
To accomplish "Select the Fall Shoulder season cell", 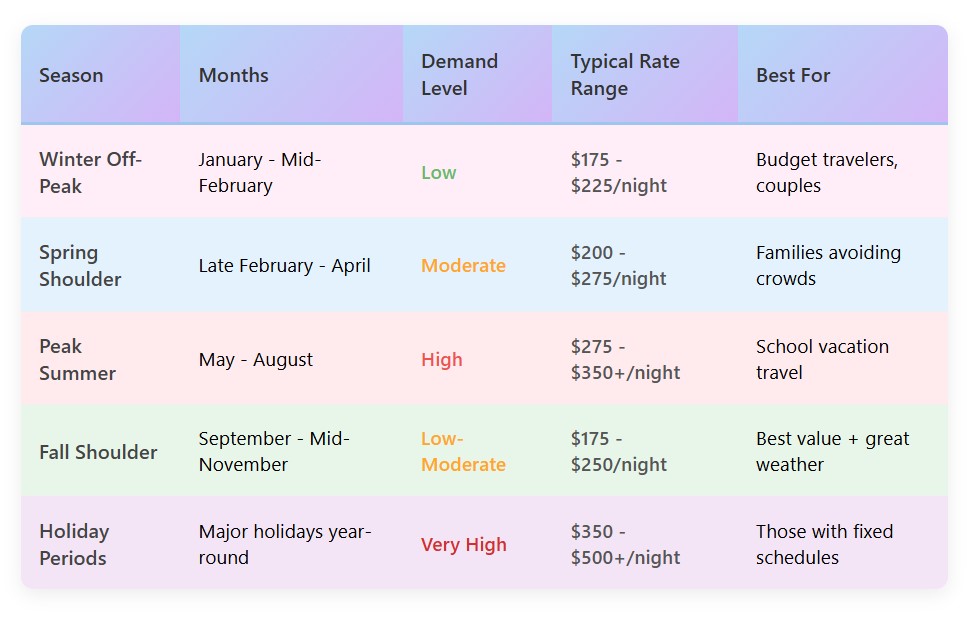I will click(98, 452).
